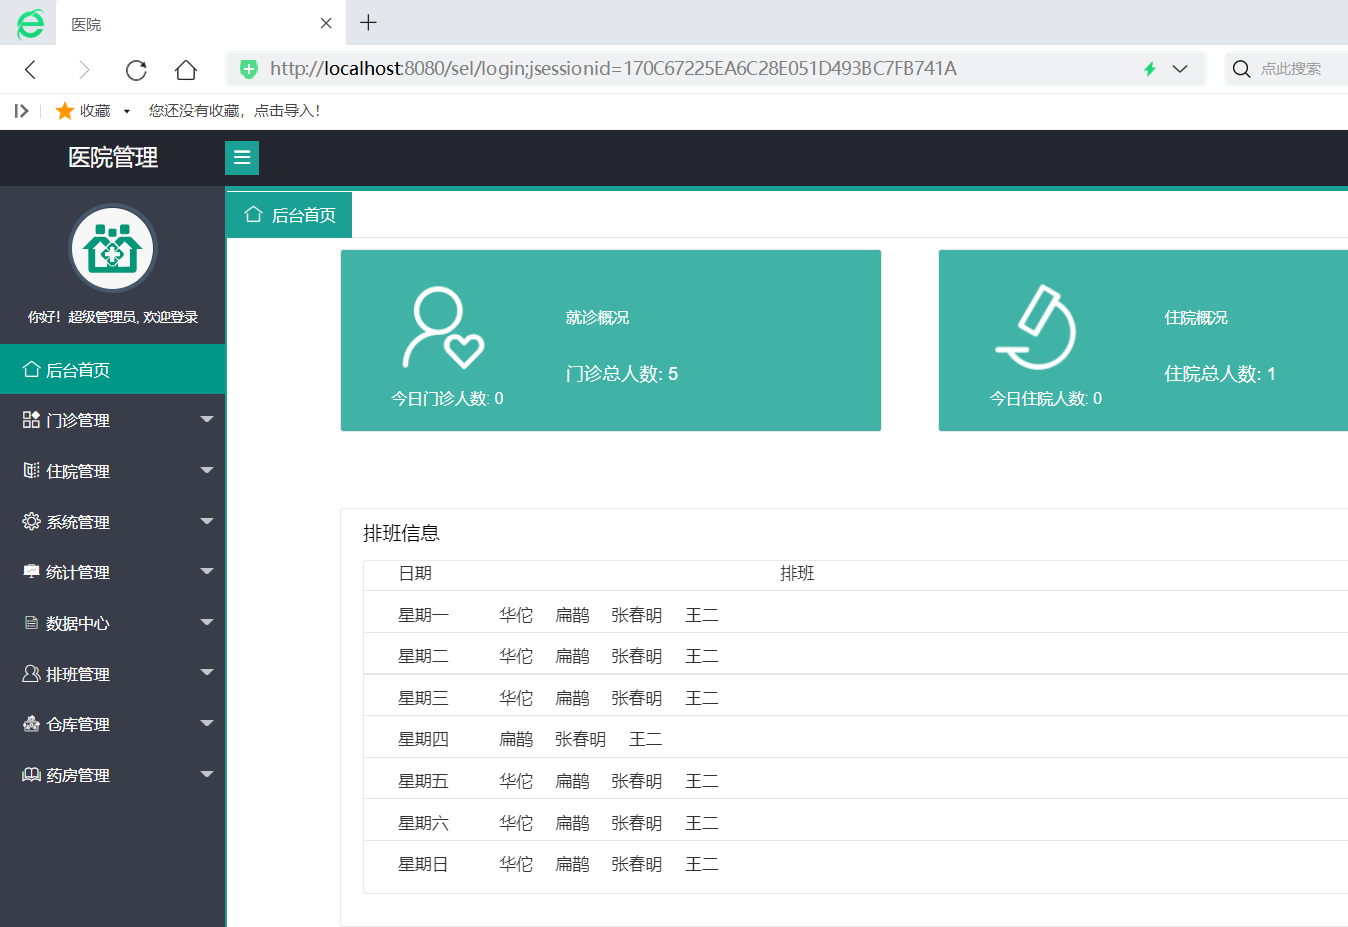This screenshot has height=927, width=1348.
Task: Click the 系统管理 gear icon
Action: coord(31,520)
